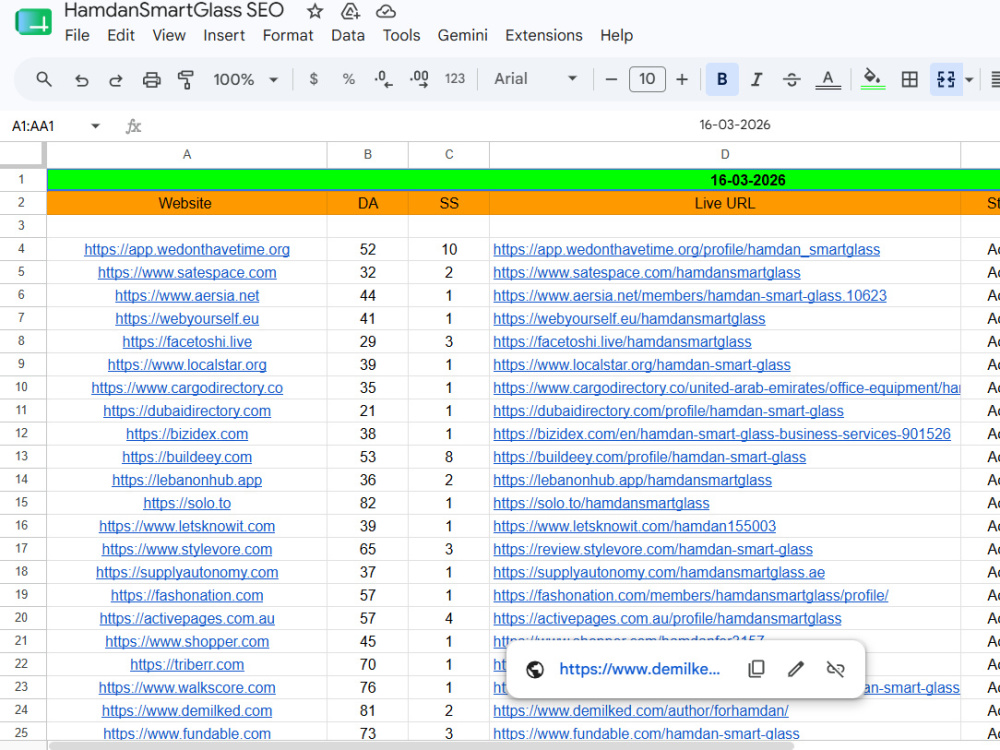
Task: Click the font size input field
Action: [647, 79]
